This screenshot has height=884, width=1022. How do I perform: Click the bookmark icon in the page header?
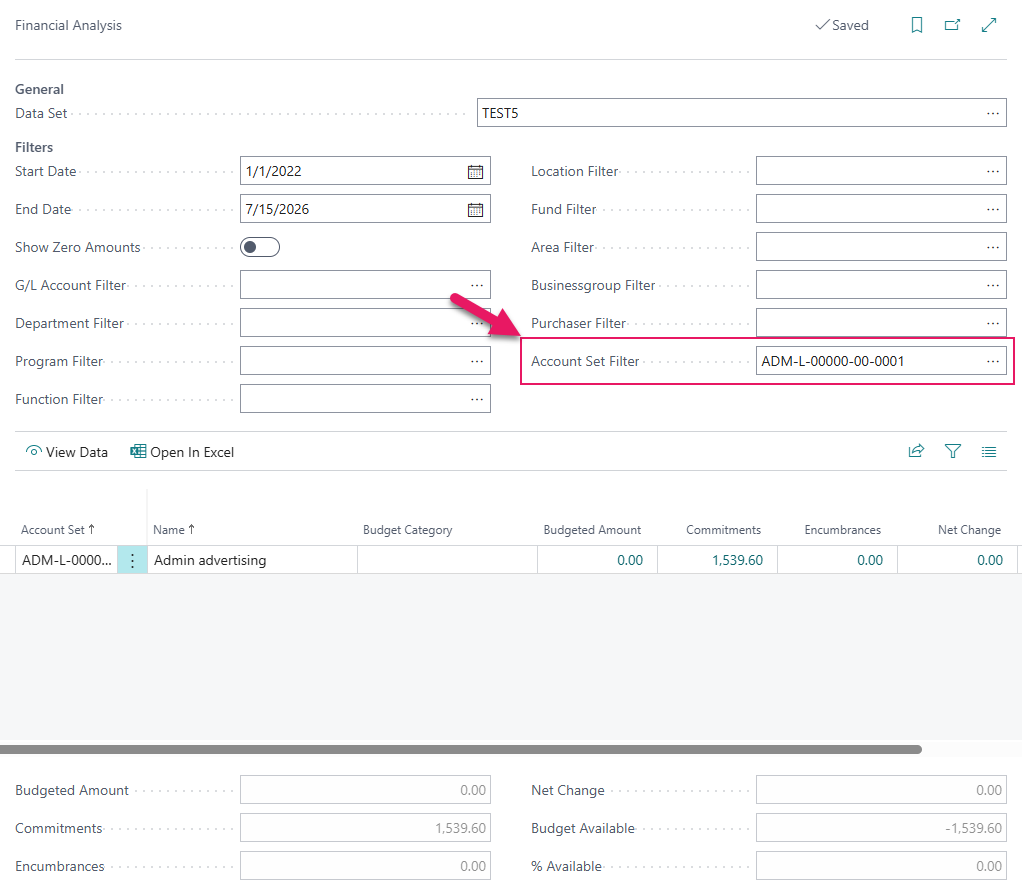click(916, 25)
